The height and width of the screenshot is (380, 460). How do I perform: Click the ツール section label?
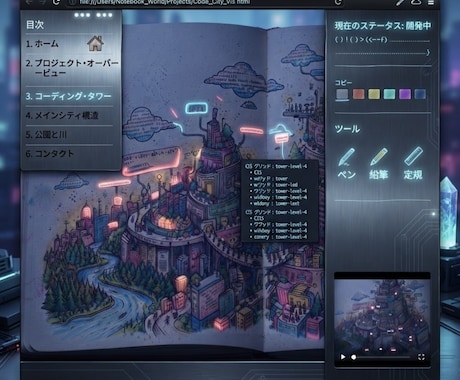point(347,129)
